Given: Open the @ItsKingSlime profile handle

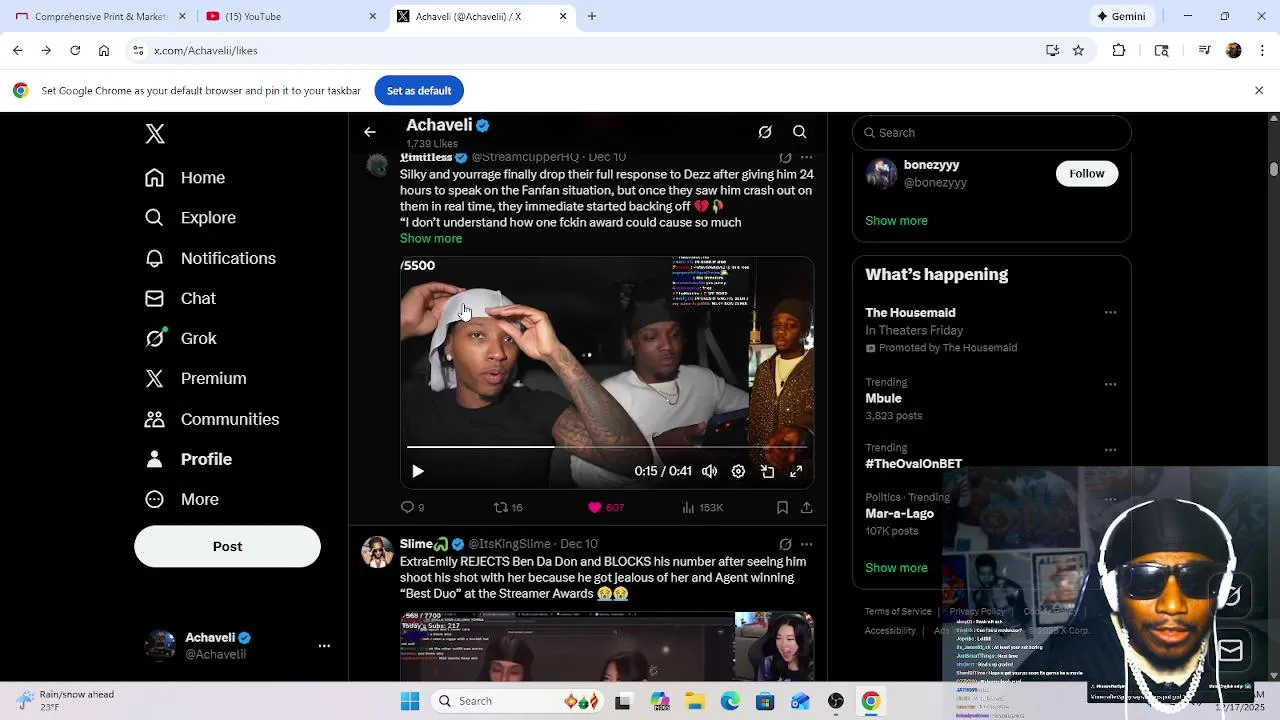Looking at the screenshot, I should tap(509, 544).
